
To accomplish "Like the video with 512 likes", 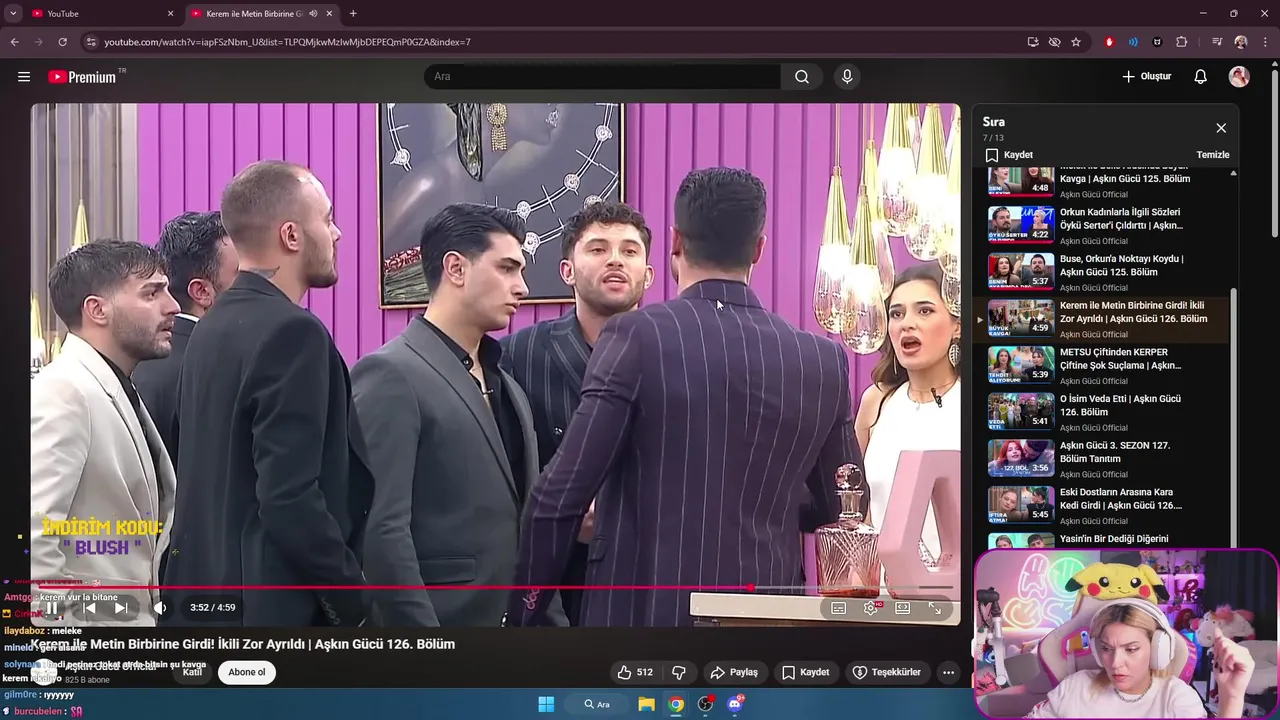I will pyautogui.click(x=635, y=672).
